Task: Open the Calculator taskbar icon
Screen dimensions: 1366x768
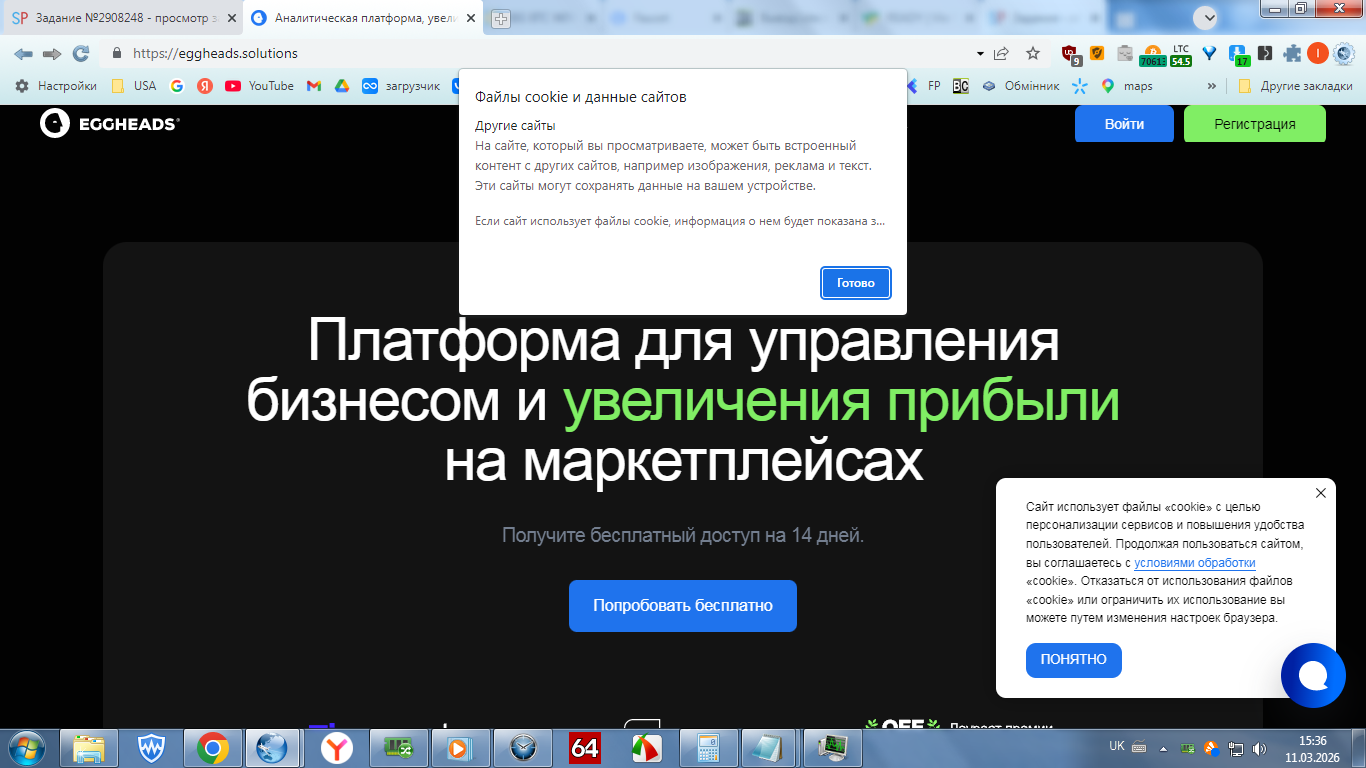Action: tap(709, 747)
